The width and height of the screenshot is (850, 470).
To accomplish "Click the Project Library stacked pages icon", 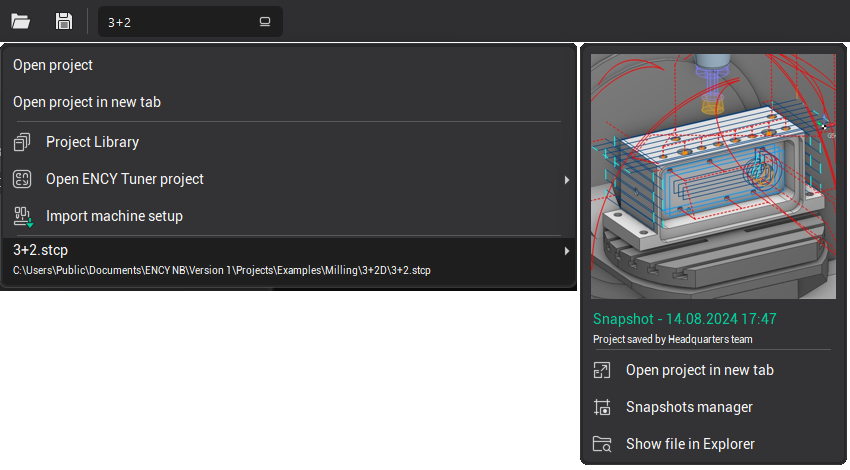I will 23,142.
